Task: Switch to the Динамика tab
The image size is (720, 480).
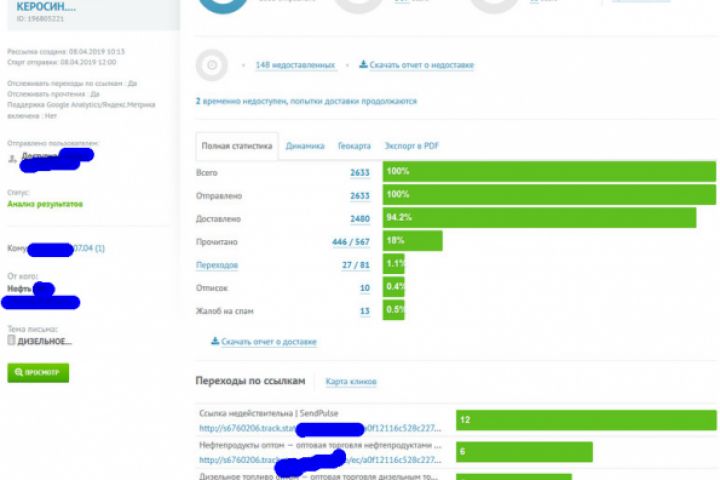Action: tap(305, 146)
